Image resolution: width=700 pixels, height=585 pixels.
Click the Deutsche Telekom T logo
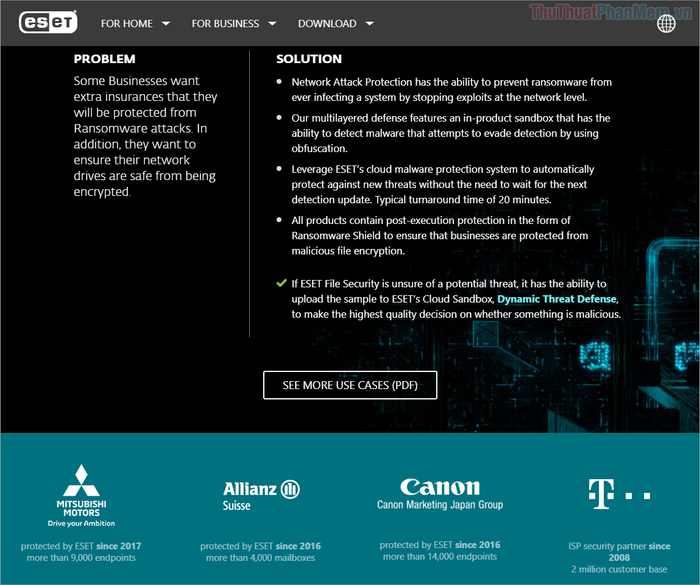point(619,494)
